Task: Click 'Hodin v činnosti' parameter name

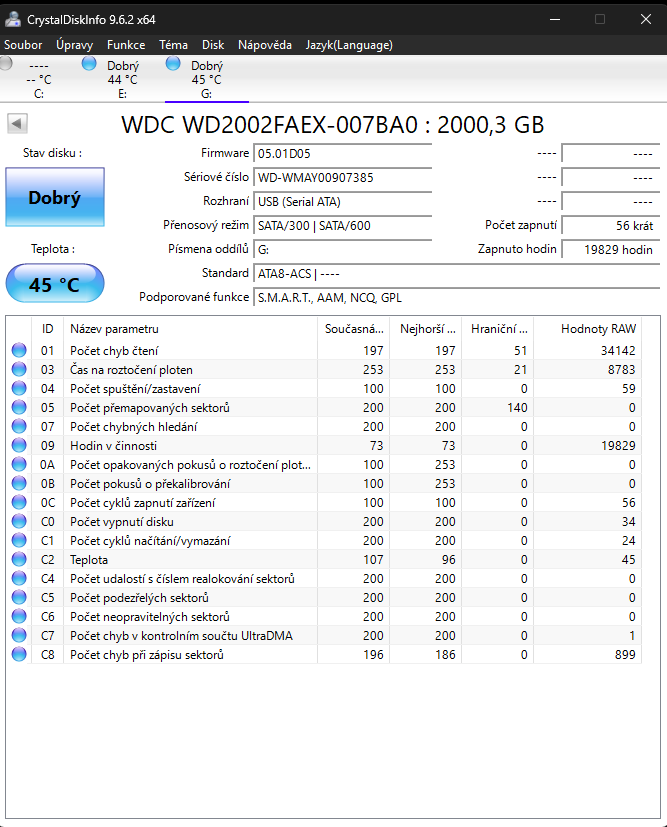Action: pyautogui.click(x=113, y=446)
